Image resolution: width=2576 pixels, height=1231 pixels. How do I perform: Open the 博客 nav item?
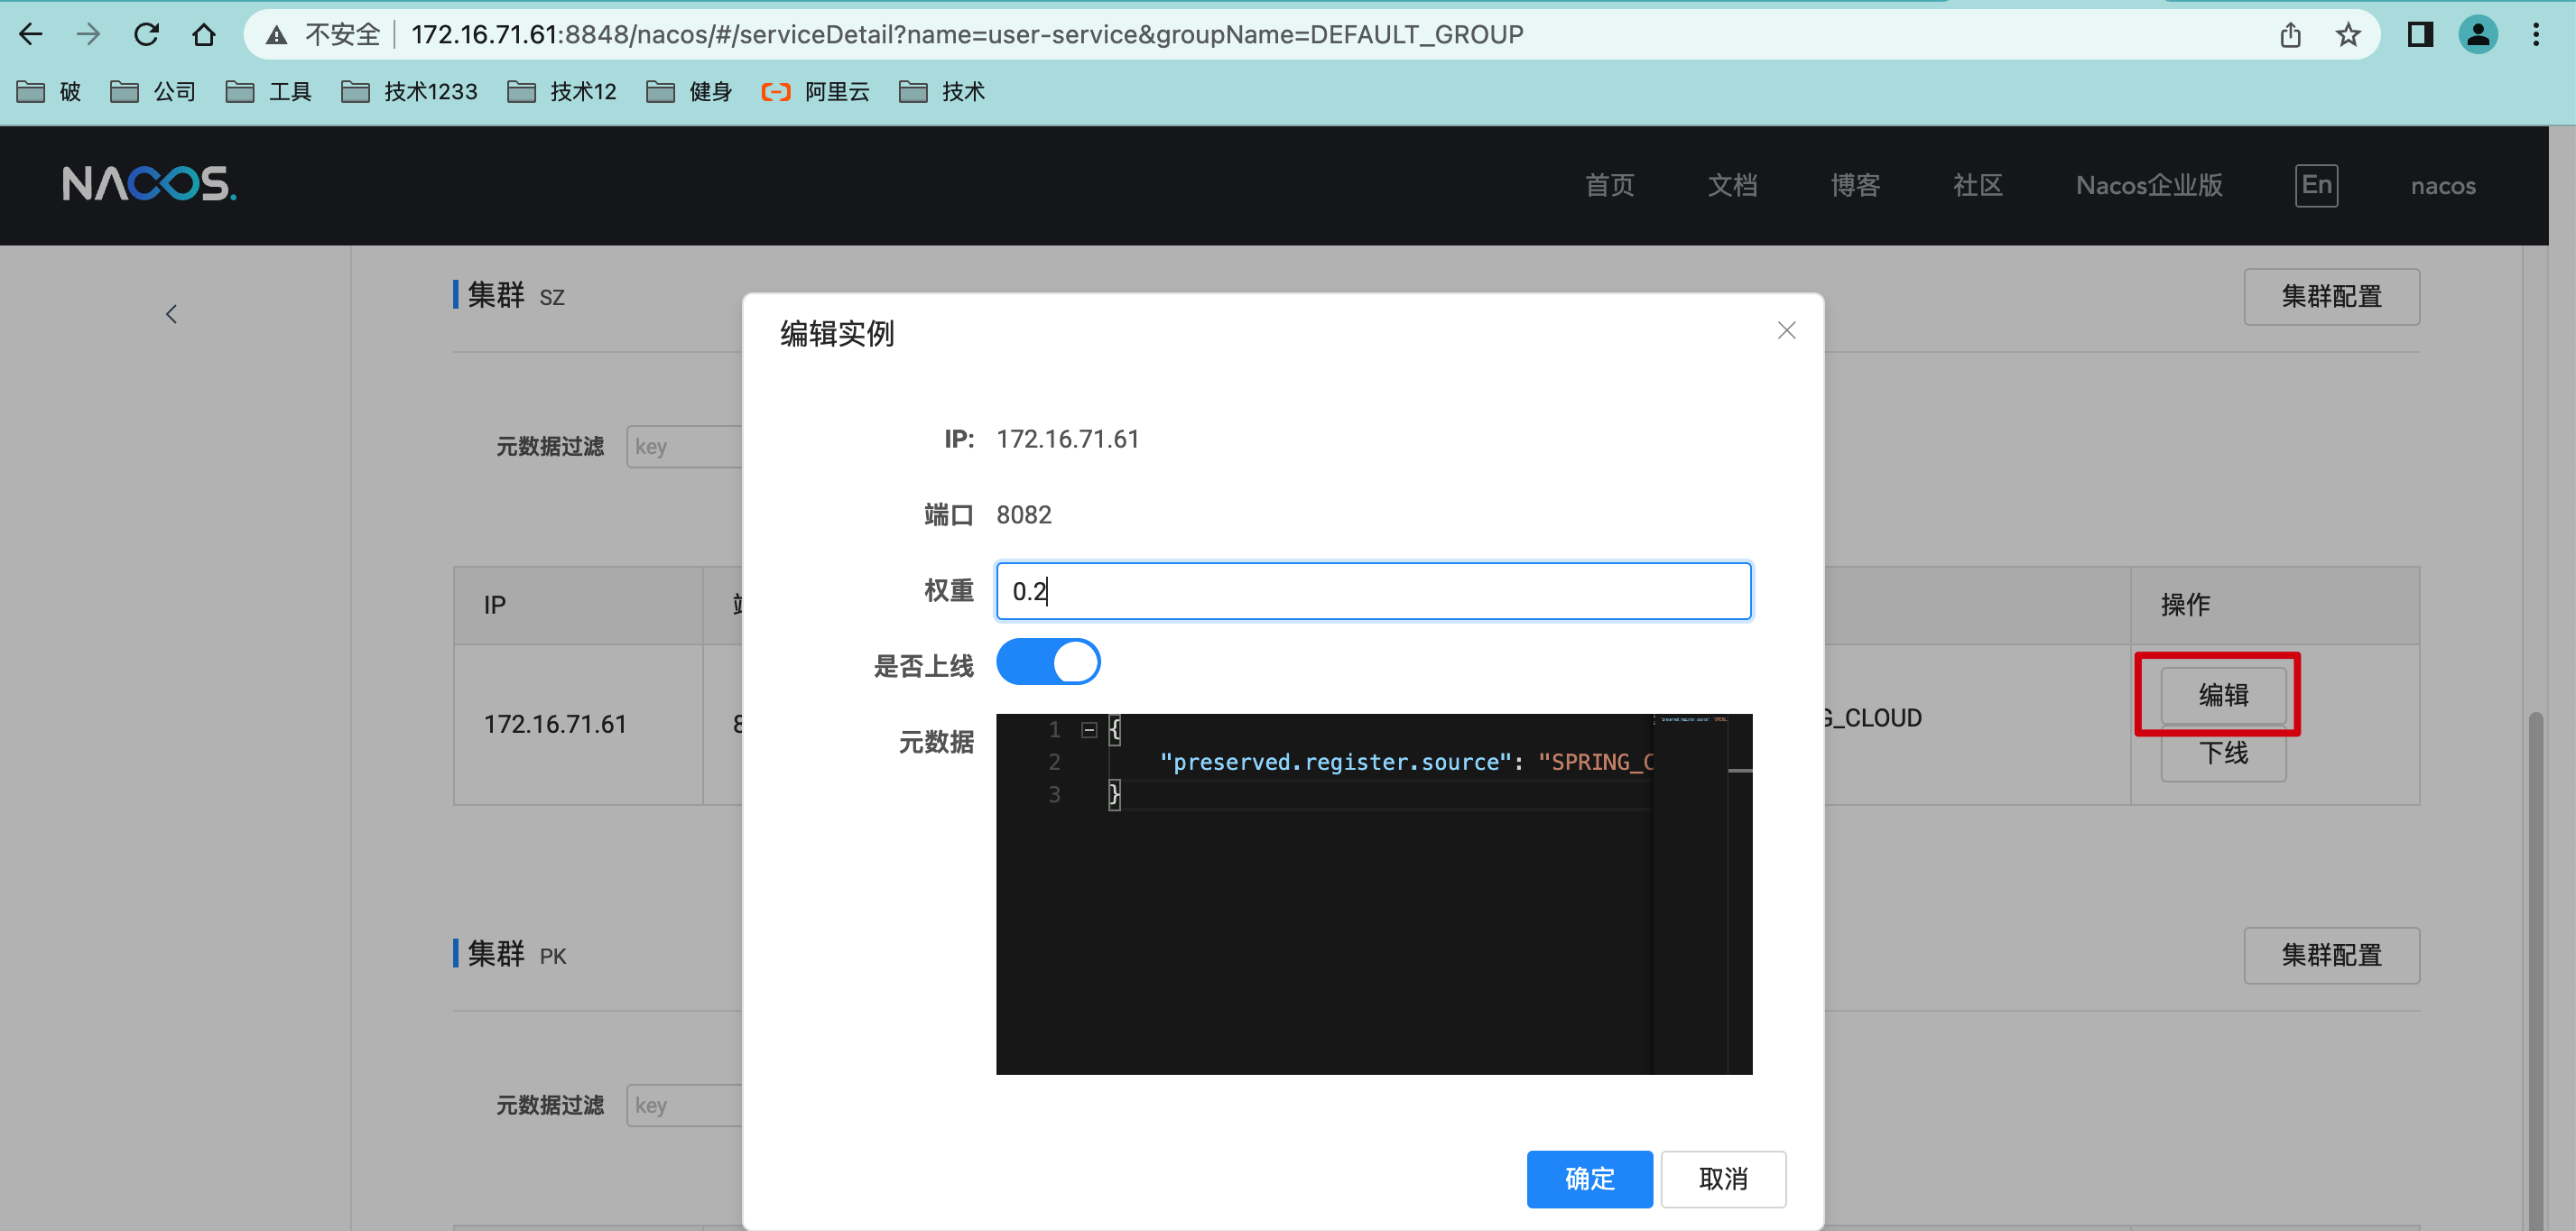[1855, 185]
